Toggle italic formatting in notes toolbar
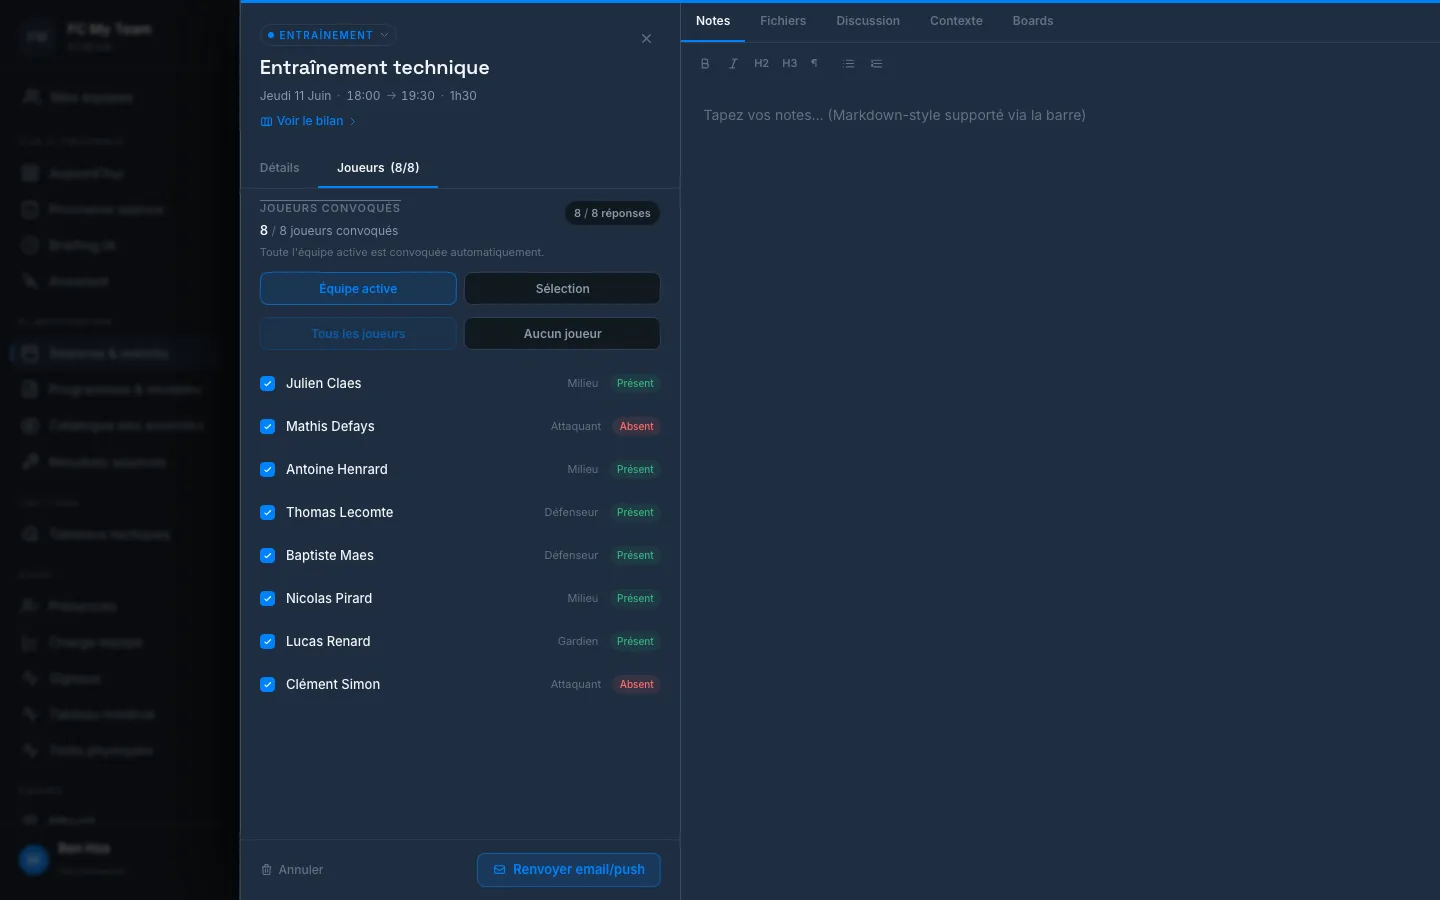Screen dimensions: 1440x900 (x=733, y=63)
